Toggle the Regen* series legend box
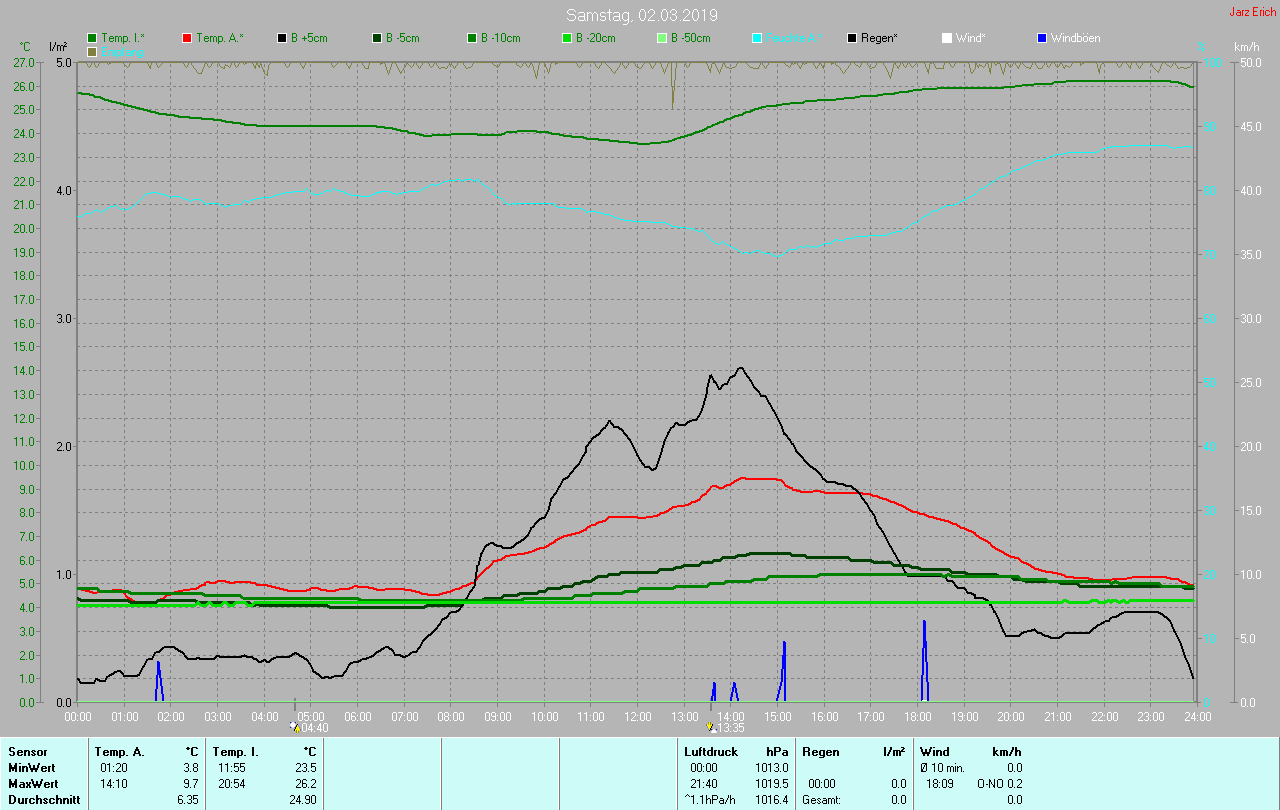This screenshot has height=810, width=1280. [x=852, y=38]
